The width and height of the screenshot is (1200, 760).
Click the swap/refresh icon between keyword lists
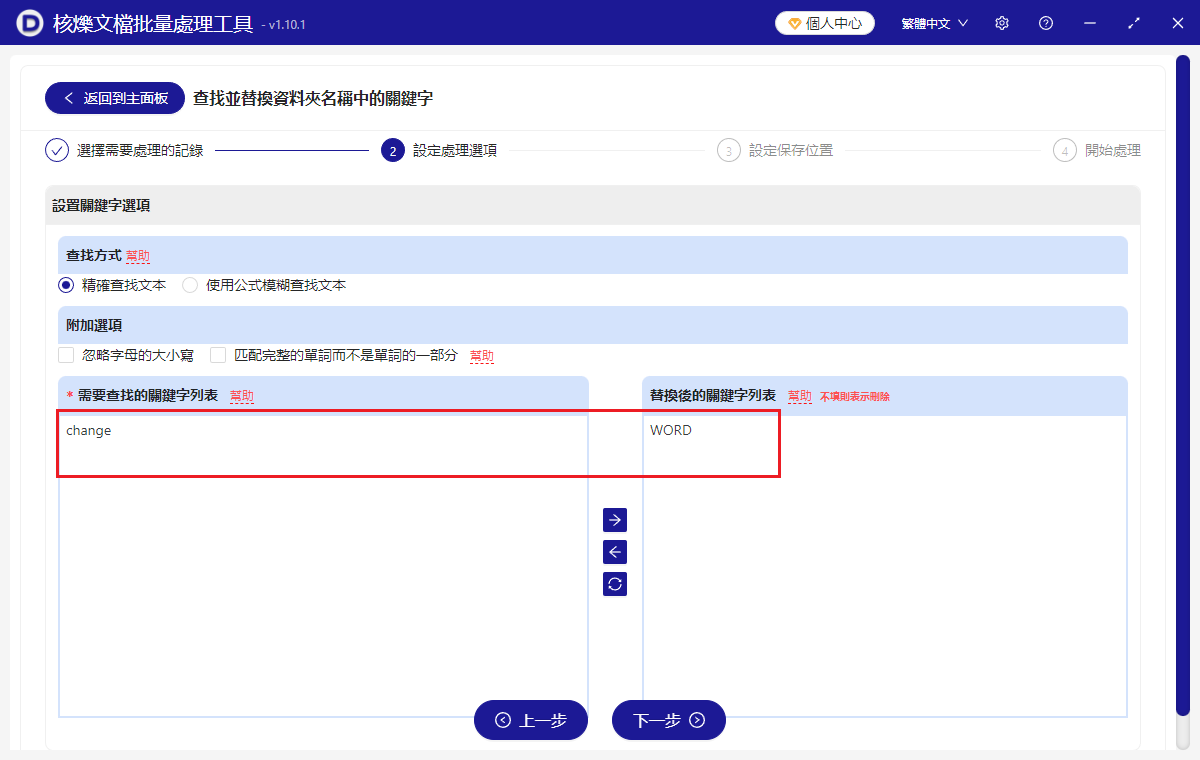point(614,584)
